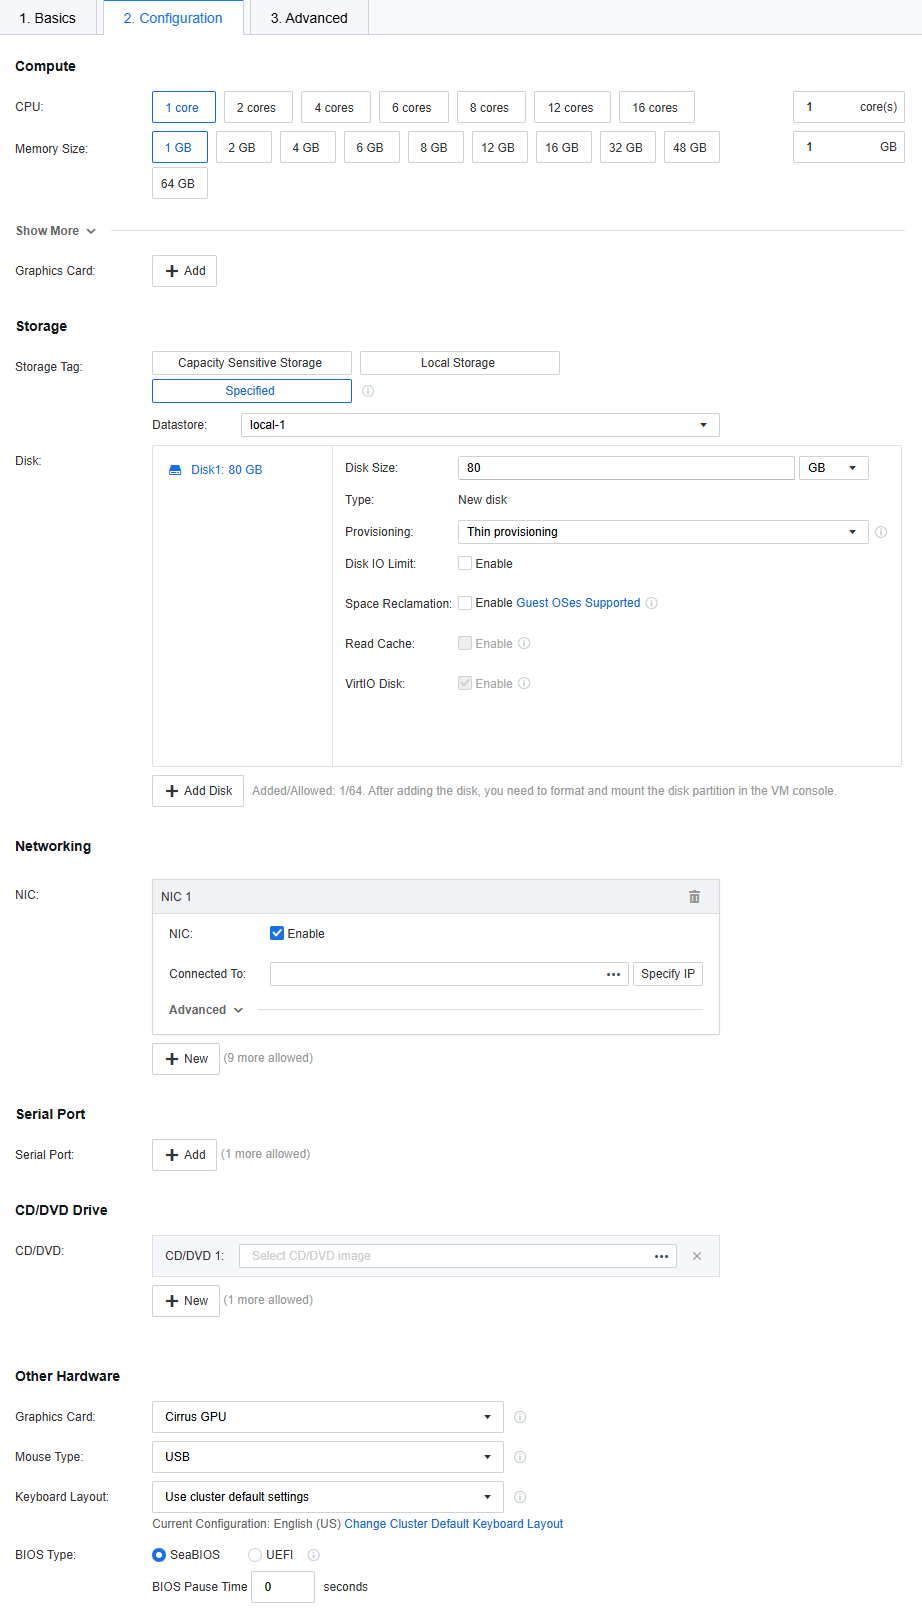The width and height of the screenshot is (922, 1614).
Task: Click the Disk1 disk icon
Action: (x=175, y=470)
